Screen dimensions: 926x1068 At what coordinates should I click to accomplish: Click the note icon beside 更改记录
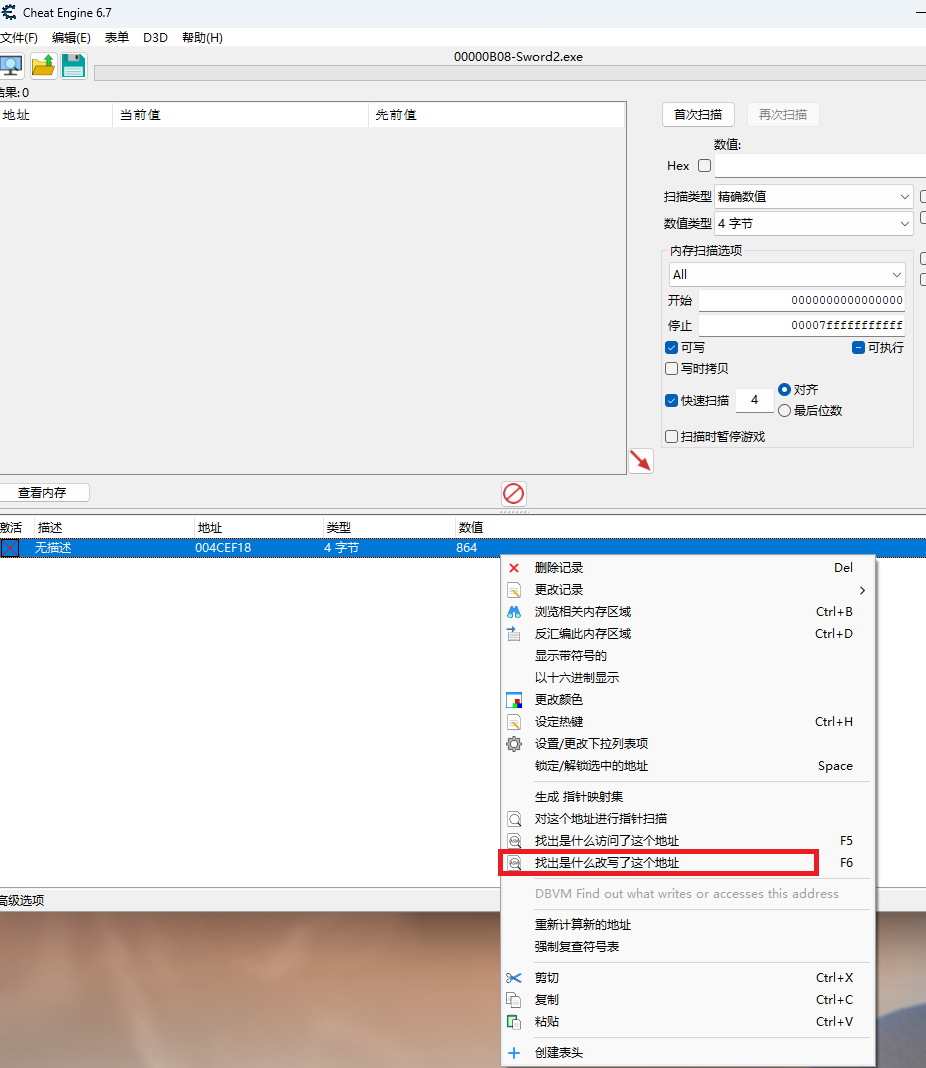pos(514,590)
